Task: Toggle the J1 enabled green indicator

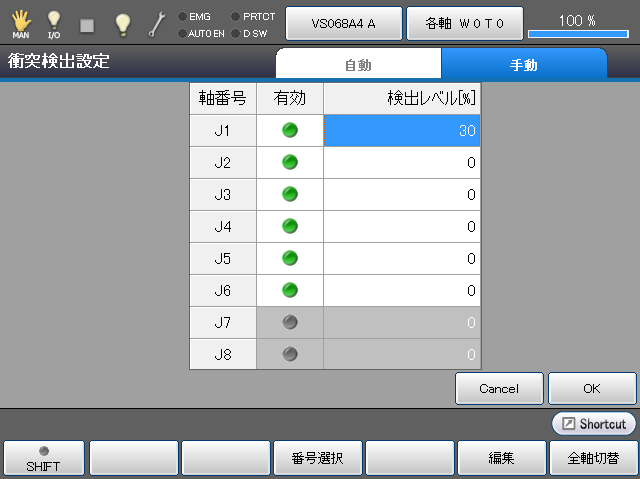Action: pyautogui.click(x=290, y=130)
